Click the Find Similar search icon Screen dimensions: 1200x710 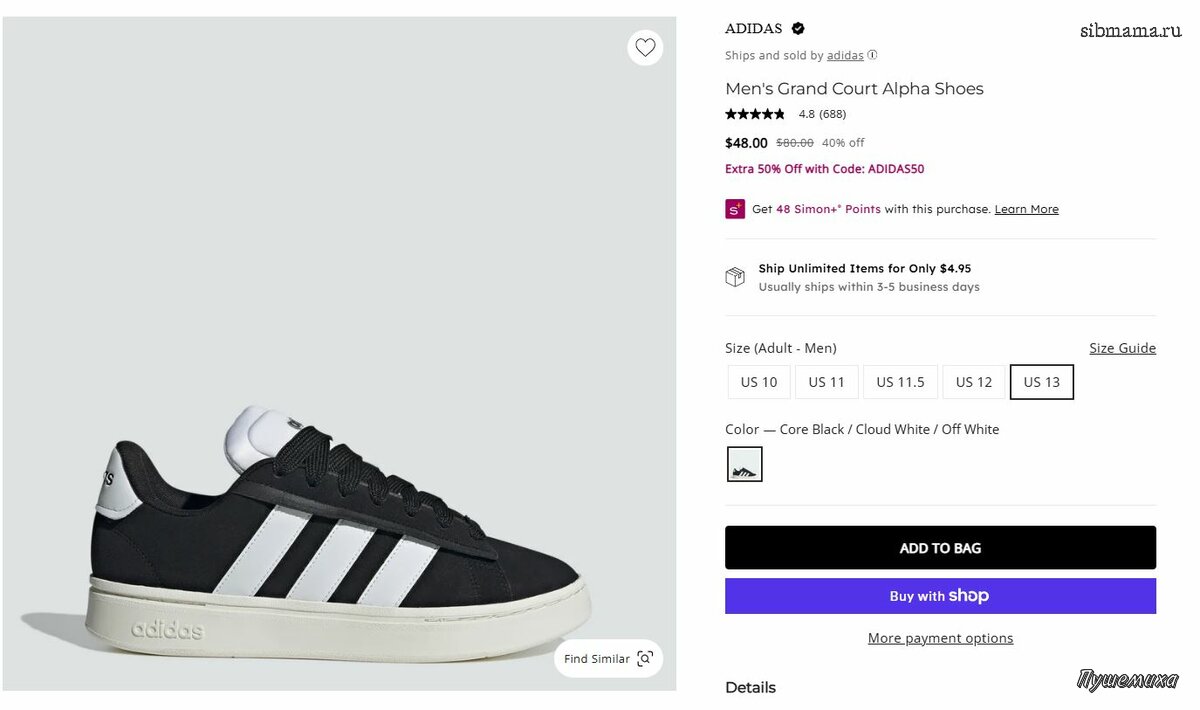(645, 659)
